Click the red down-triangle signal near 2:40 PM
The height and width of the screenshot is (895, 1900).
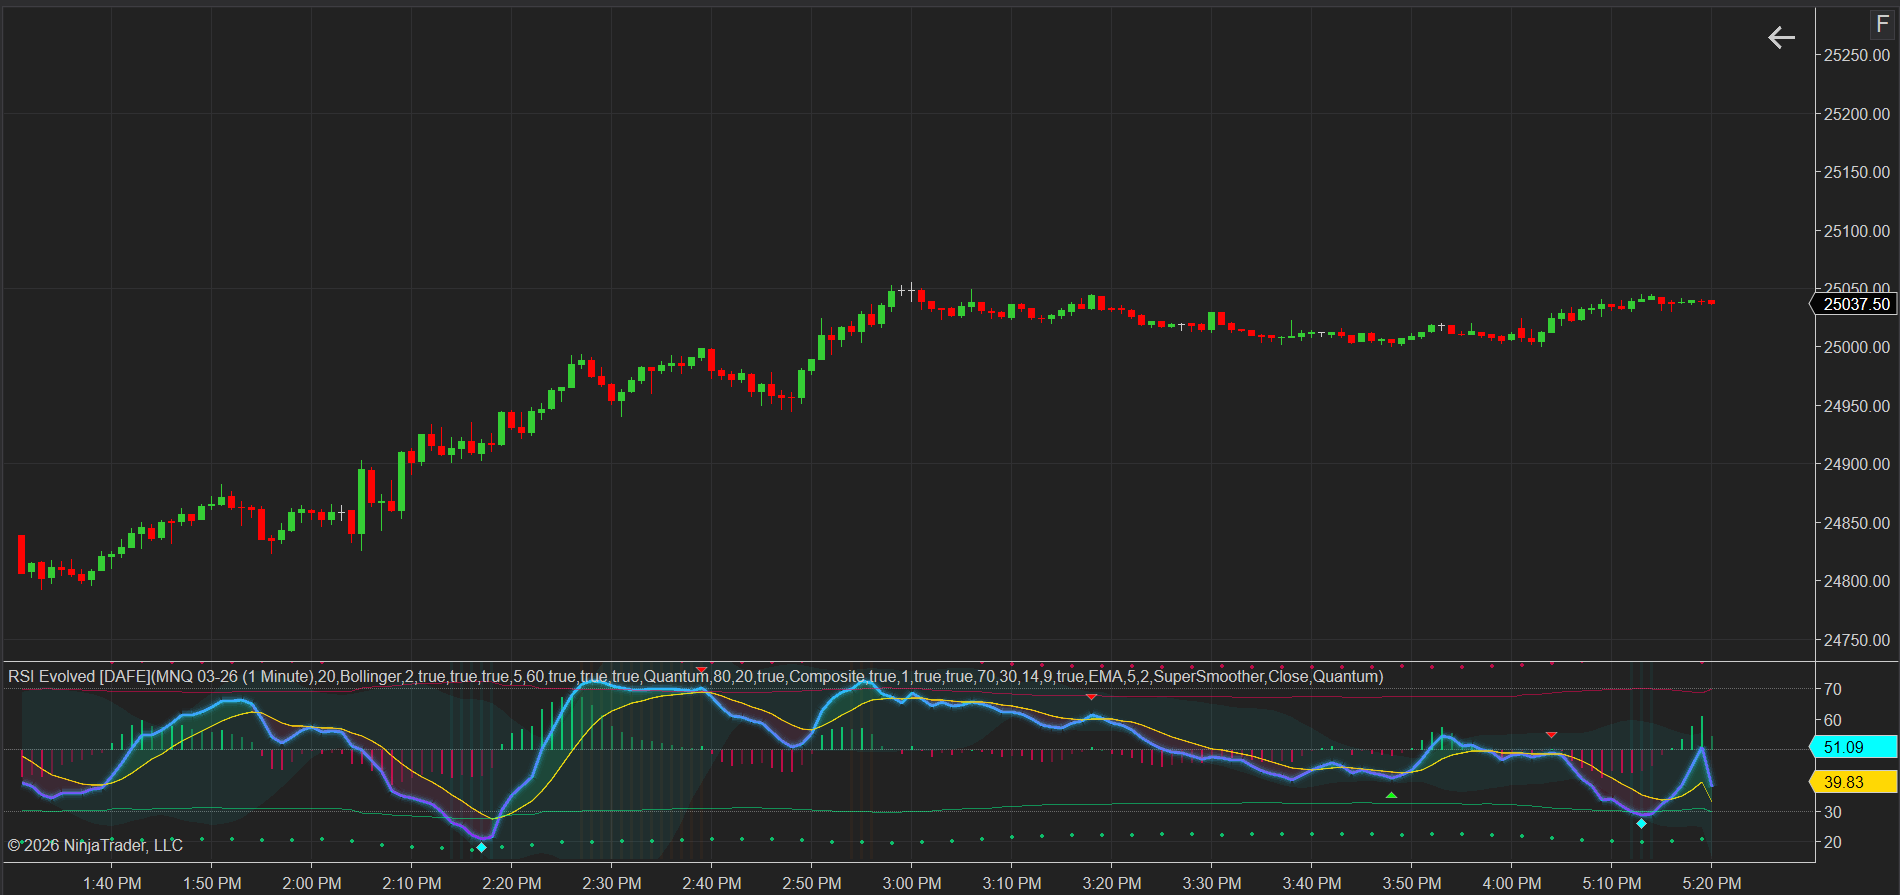pyautogui.click(x=701, y=670)
